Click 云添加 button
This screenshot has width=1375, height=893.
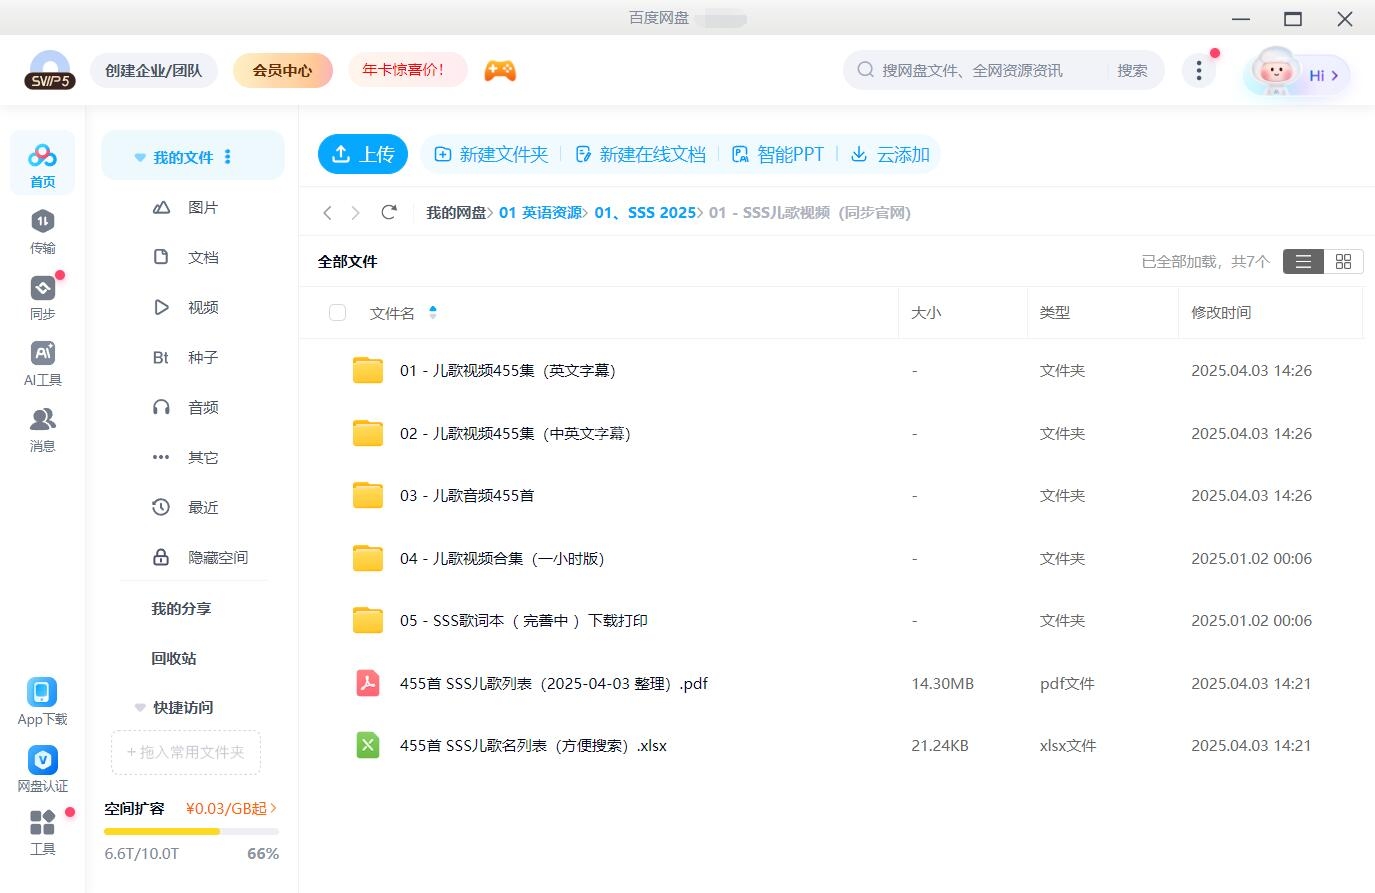tap(890, 154)
